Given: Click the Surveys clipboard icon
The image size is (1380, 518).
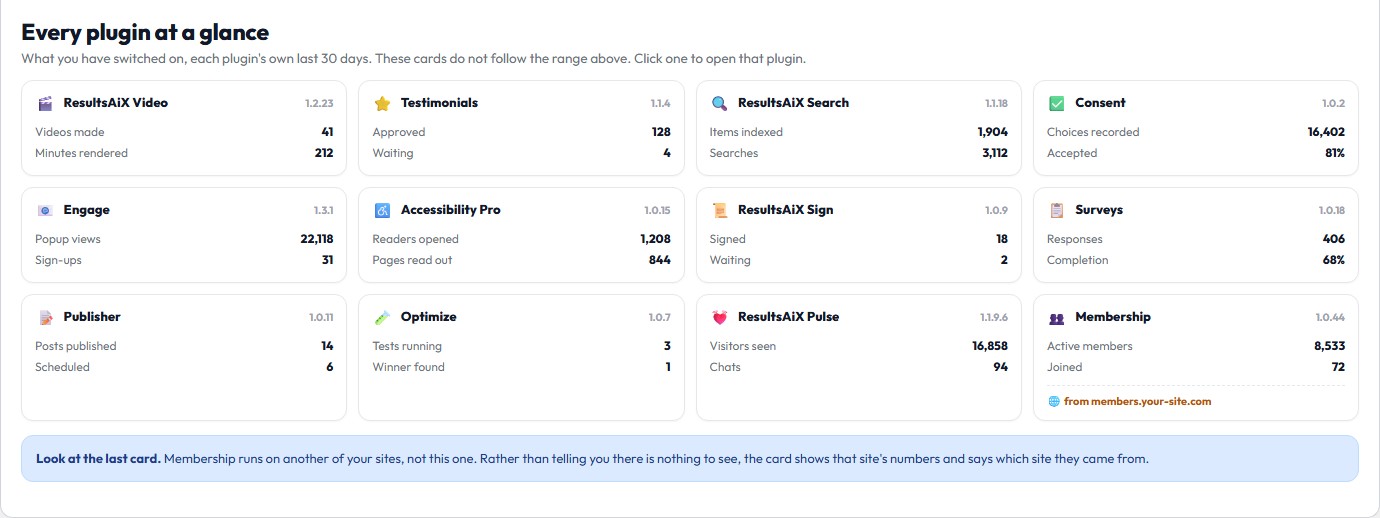Looking at the screenshot, I should [x=1056, y=210].
